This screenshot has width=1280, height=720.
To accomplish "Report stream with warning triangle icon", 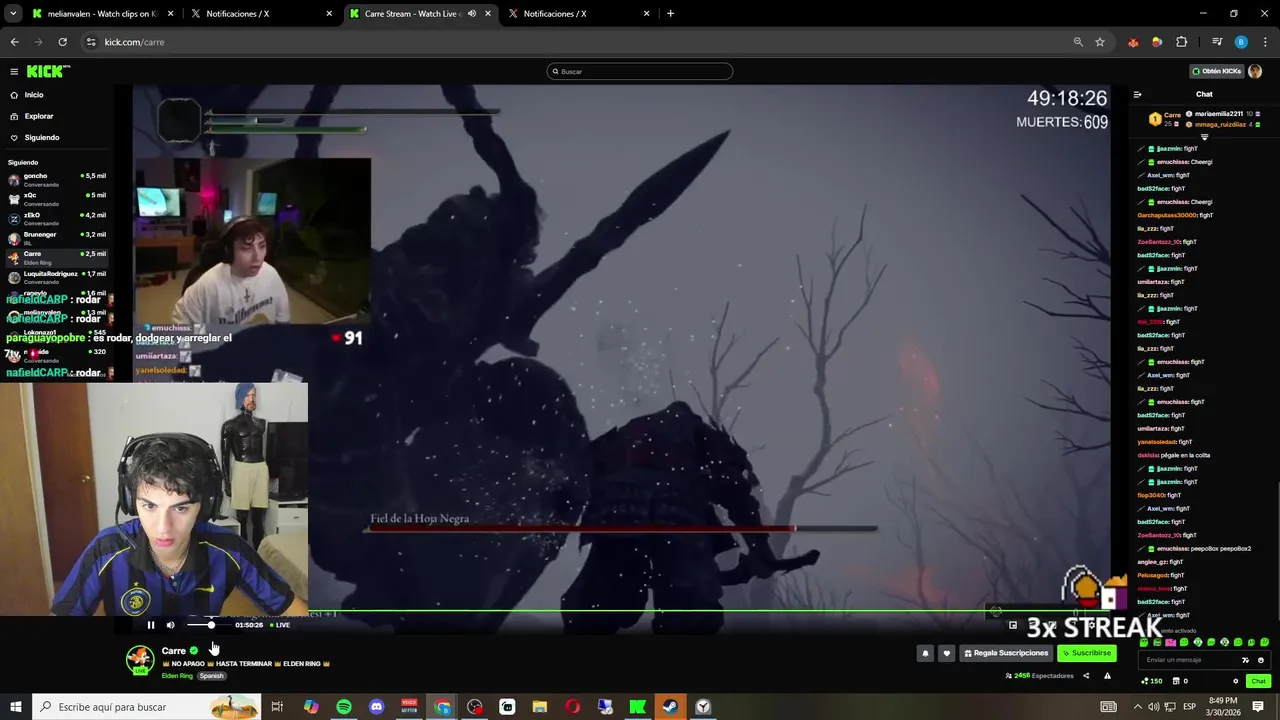I will click(x=1107, y=676).
